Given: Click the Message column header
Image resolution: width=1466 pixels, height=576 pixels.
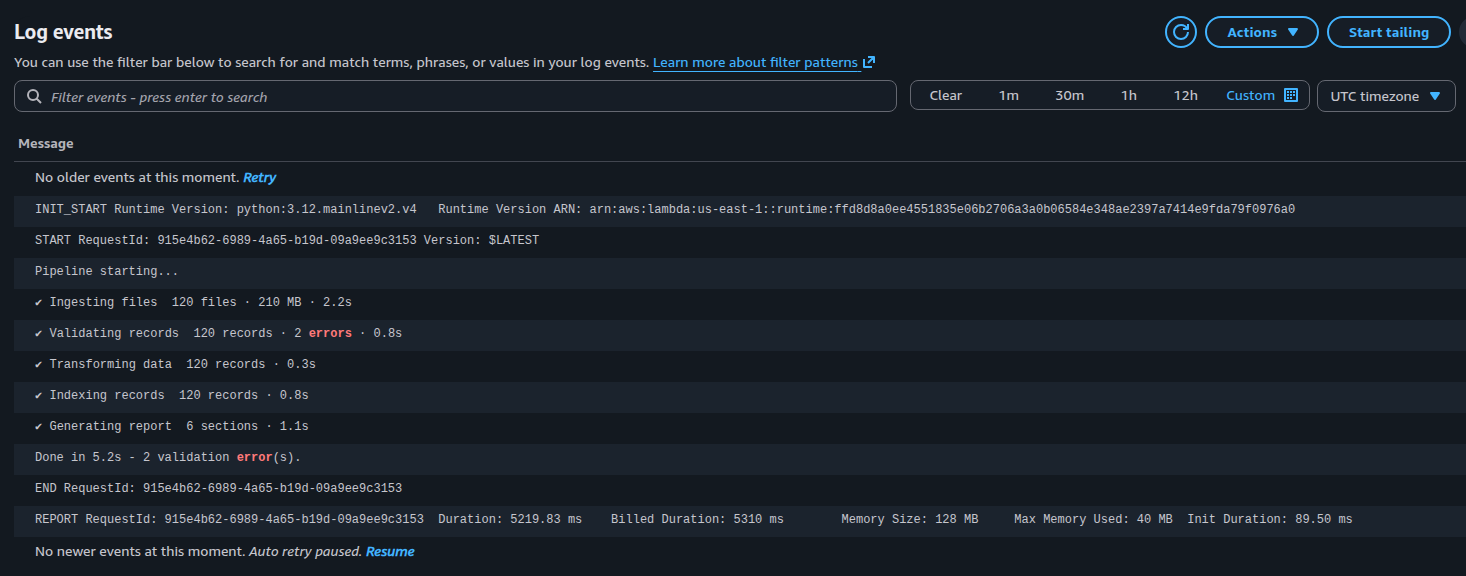Looking at the screenshot, I should pyautogui.click(x=46, y=144).
